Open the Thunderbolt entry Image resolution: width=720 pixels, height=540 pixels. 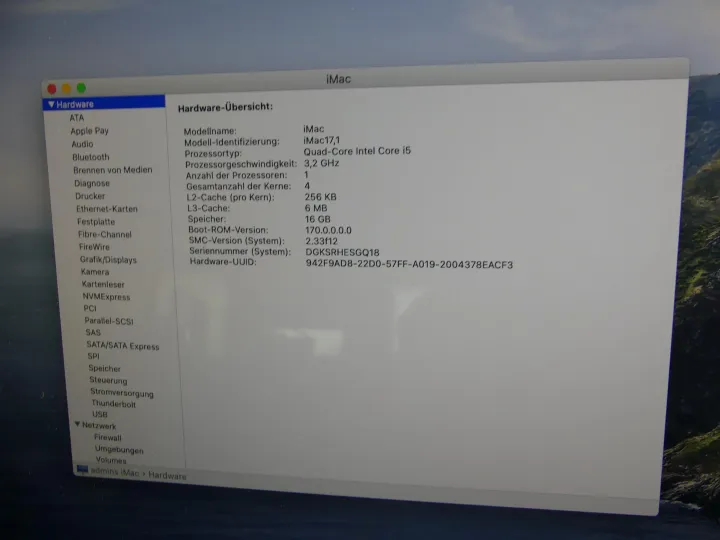coord(113,404)
